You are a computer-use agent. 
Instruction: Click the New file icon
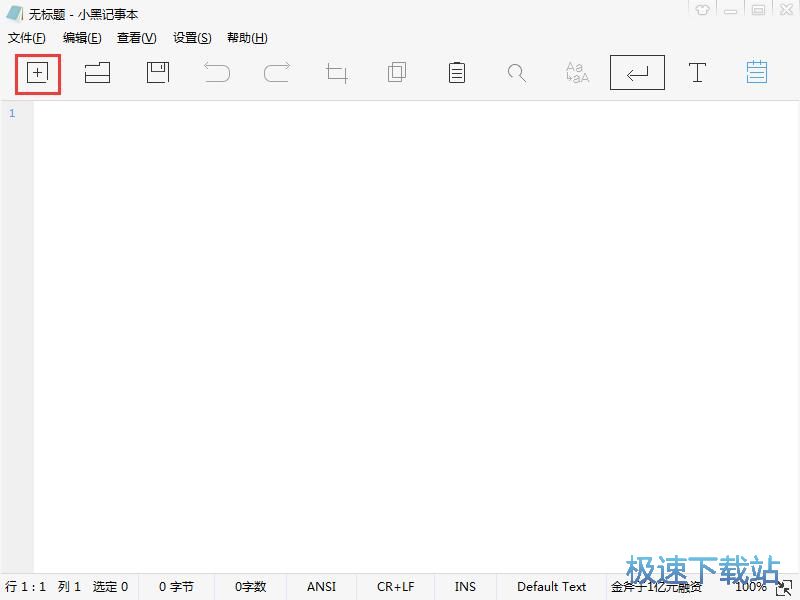click(37, 73)
